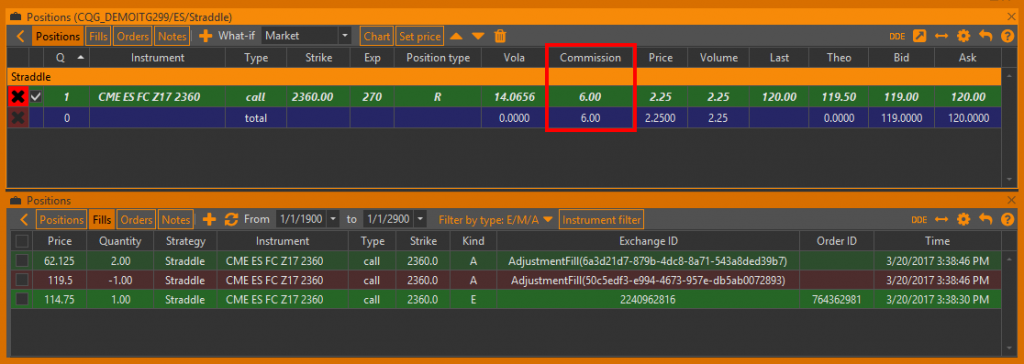
Task: Open settings gear in the top panel
Action: point(963,36)
